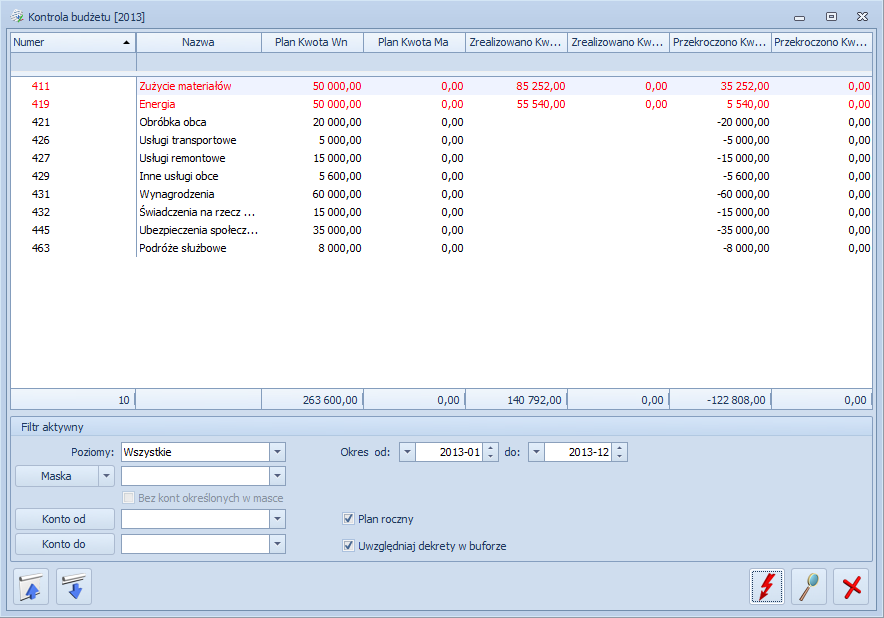The width and height of the screenshot is (884, 618).
Task: Click in the Poziomy field showing Wszystkie
Action: point(195,452)
